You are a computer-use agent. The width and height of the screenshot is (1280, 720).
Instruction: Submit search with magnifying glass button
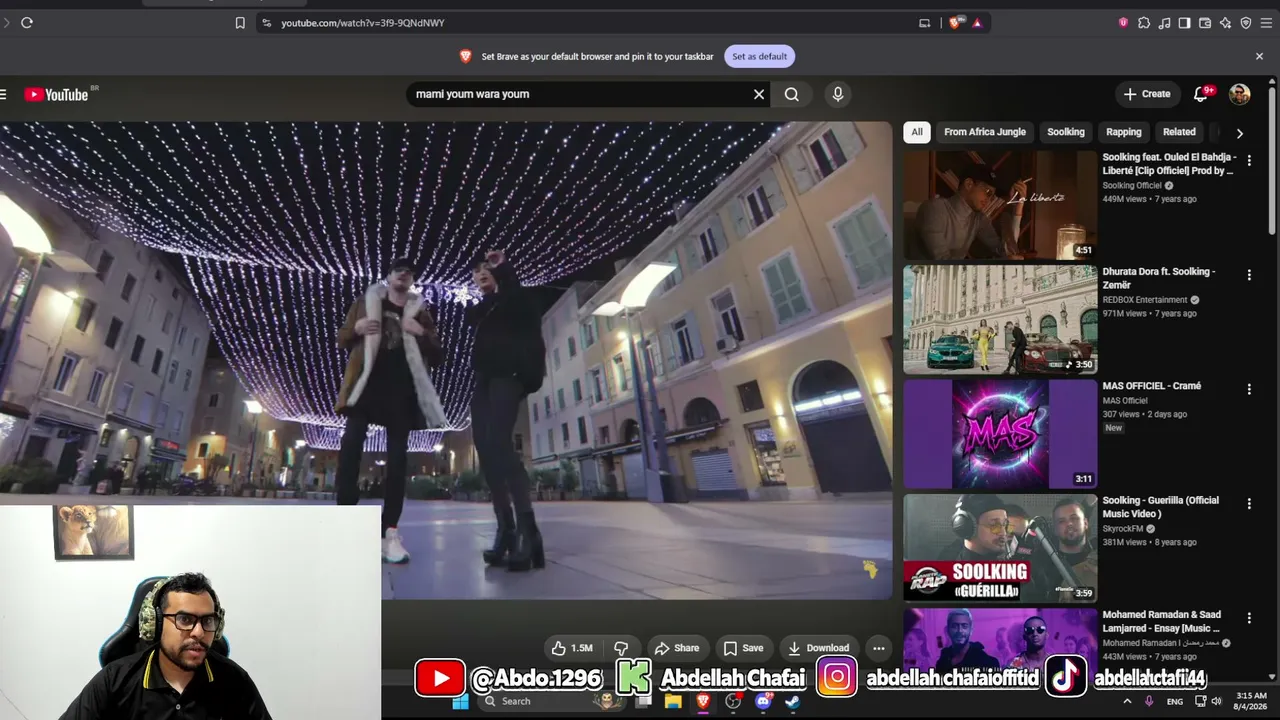(x=792, y=94)
